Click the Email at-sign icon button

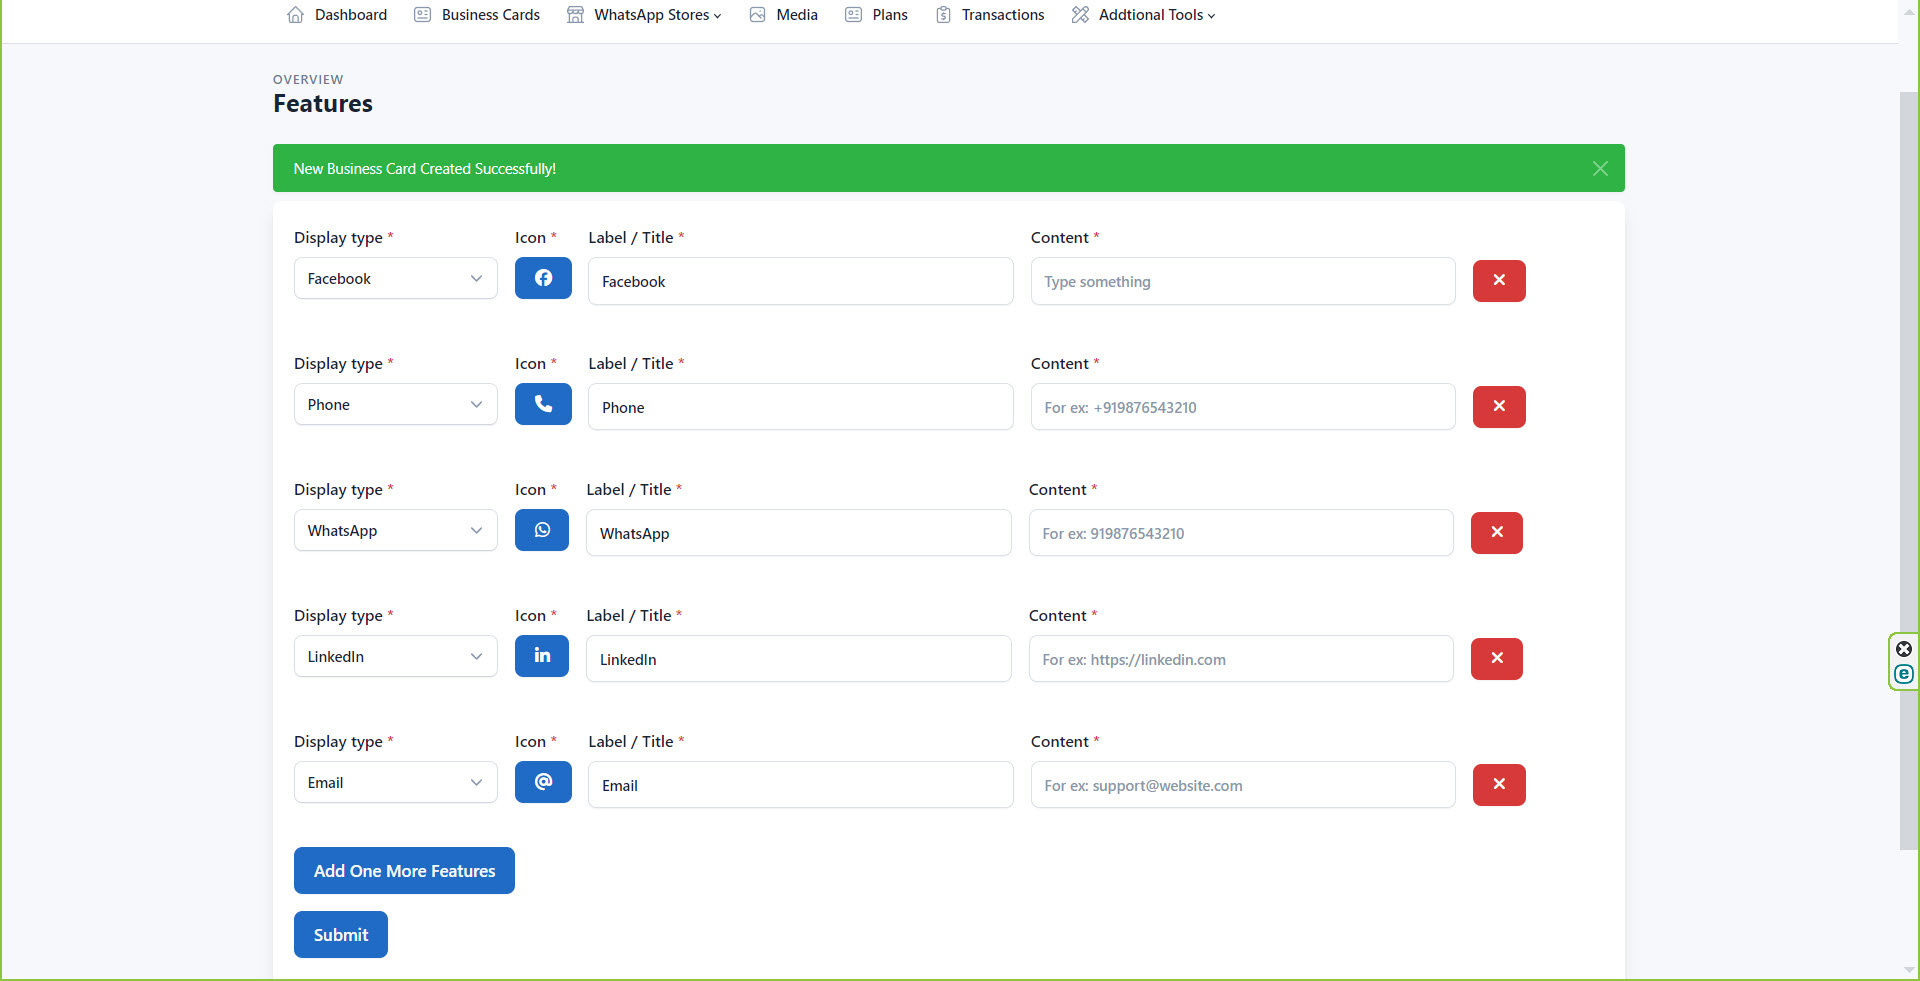543,782
